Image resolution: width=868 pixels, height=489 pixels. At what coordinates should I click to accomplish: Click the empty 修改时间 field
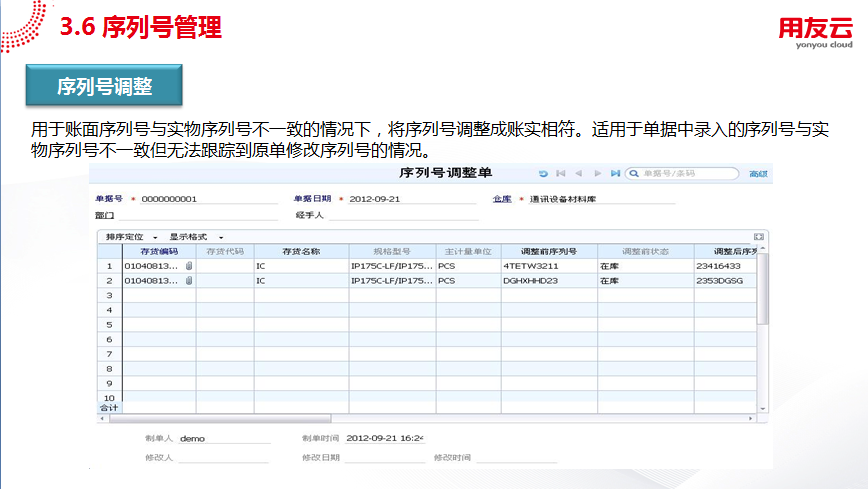[516, 457]
